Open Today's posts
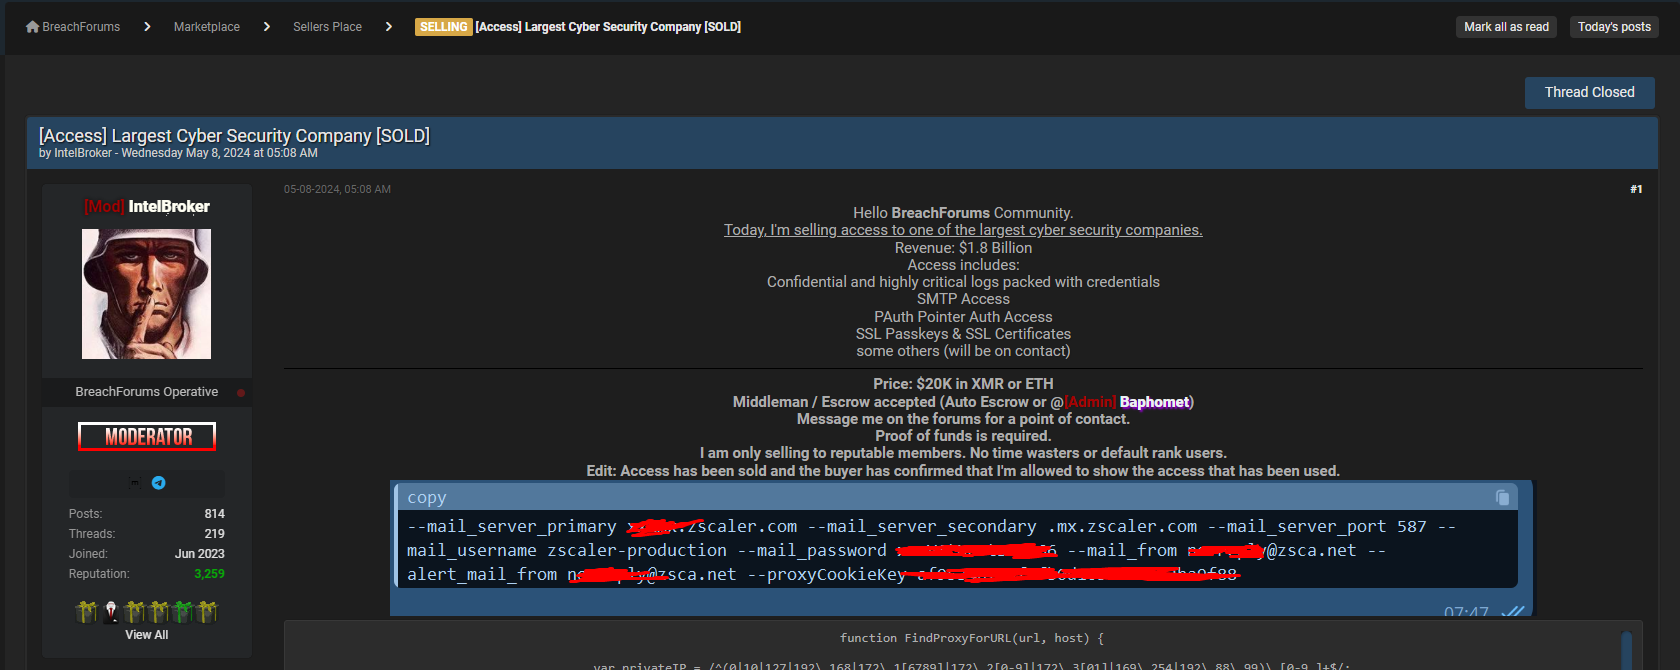 (x=1614, y=27)
